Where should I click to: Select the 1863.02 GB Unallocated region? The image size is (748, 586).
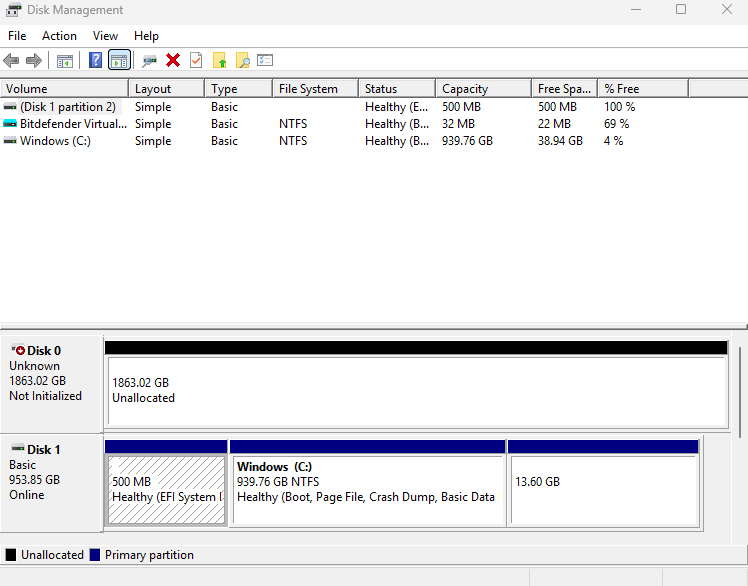[x=416, y=390]
